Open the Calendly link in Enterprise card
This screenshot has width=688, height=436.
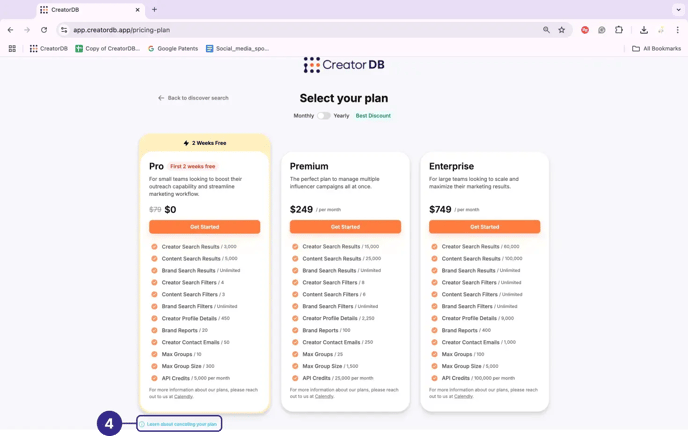coord(463,397)
